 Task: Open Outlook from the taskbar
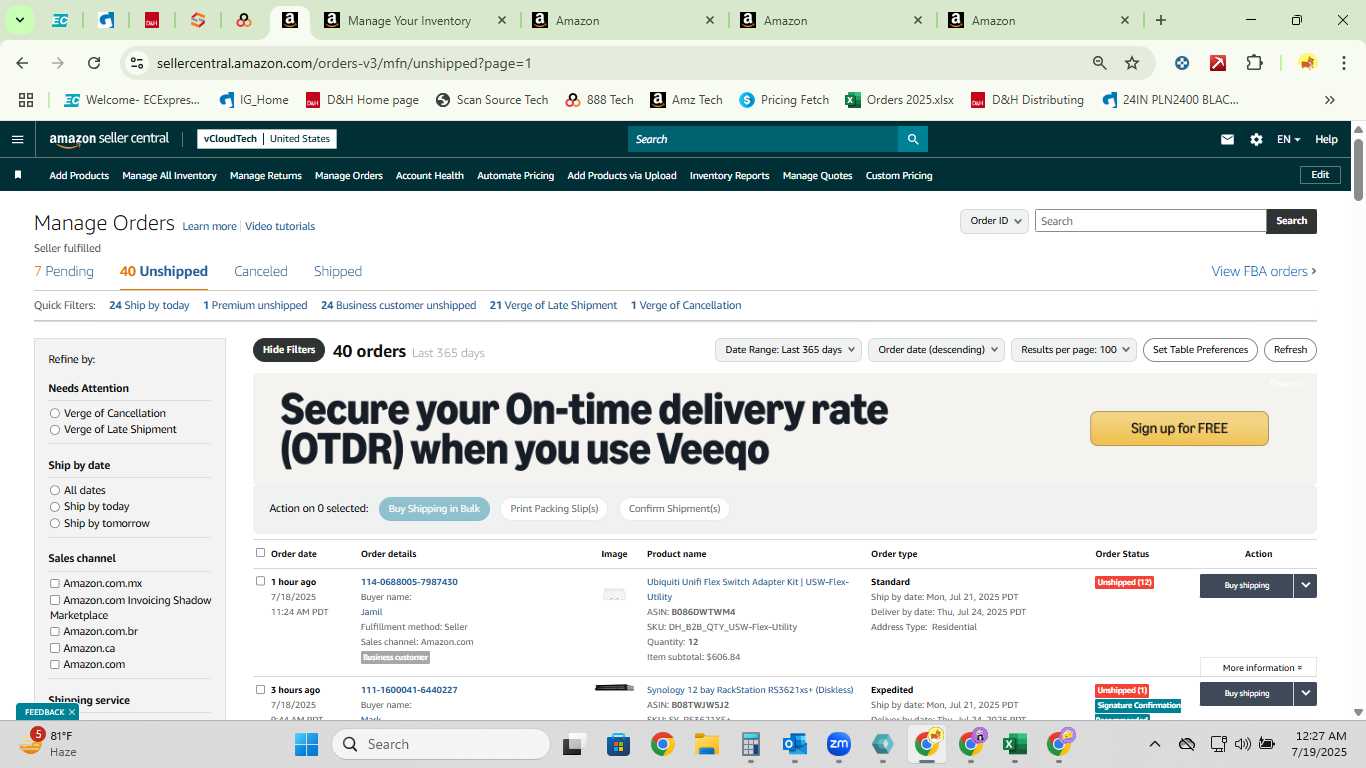[795, 744]
